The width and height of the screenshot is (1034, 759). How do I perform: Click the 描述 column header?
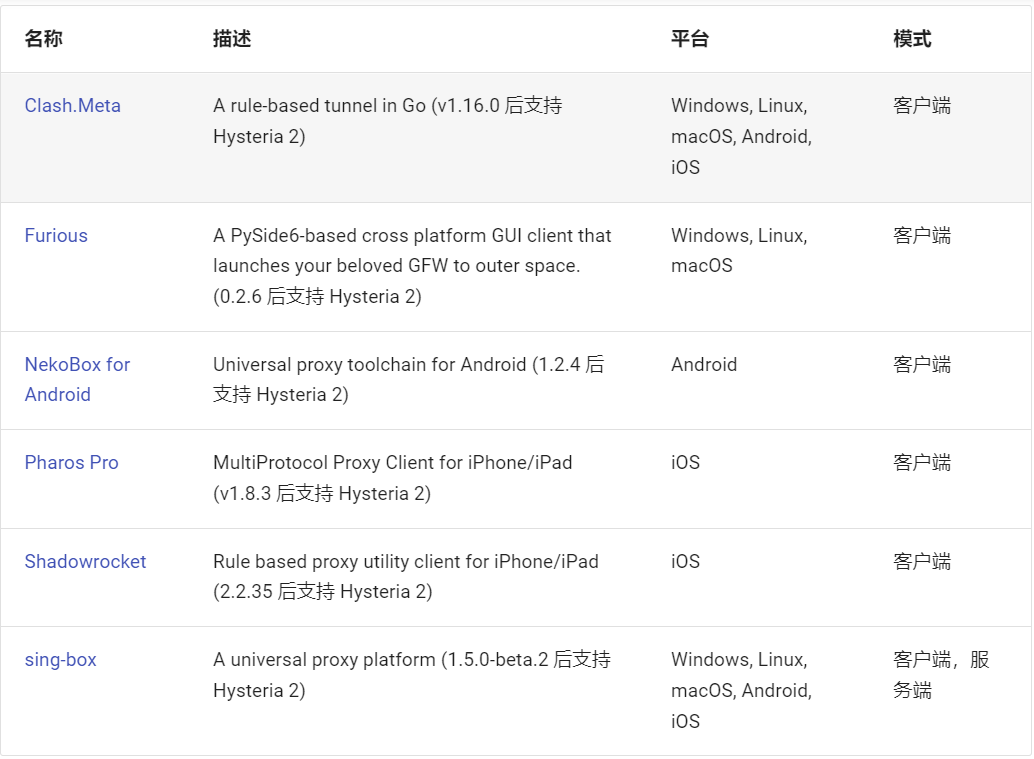tap(232, 38)
